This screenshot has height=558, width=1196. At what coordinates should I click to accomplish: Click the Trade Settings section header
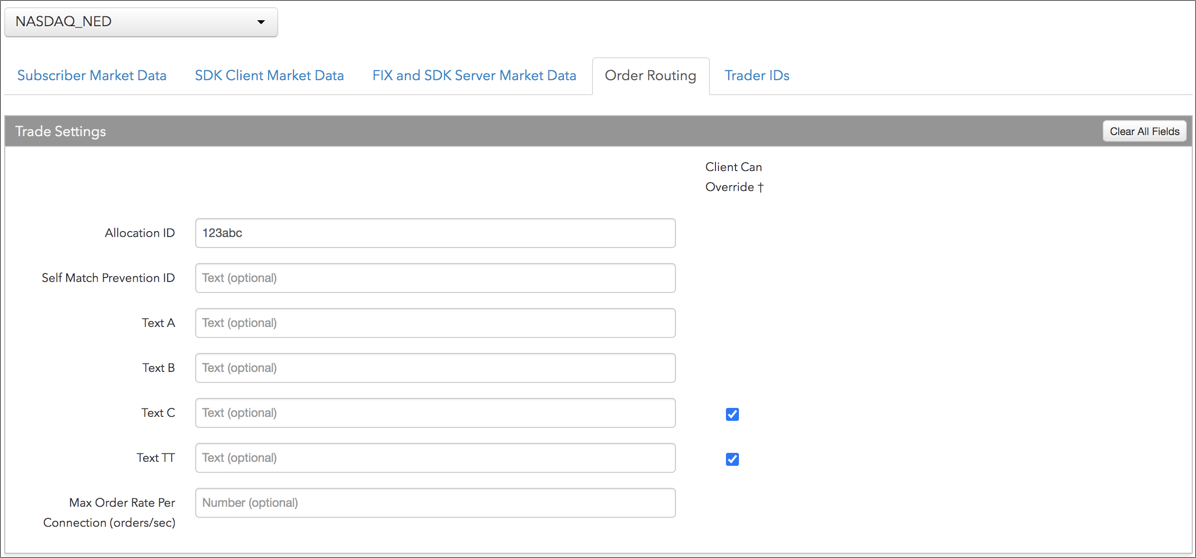click(x=61, y=131)
